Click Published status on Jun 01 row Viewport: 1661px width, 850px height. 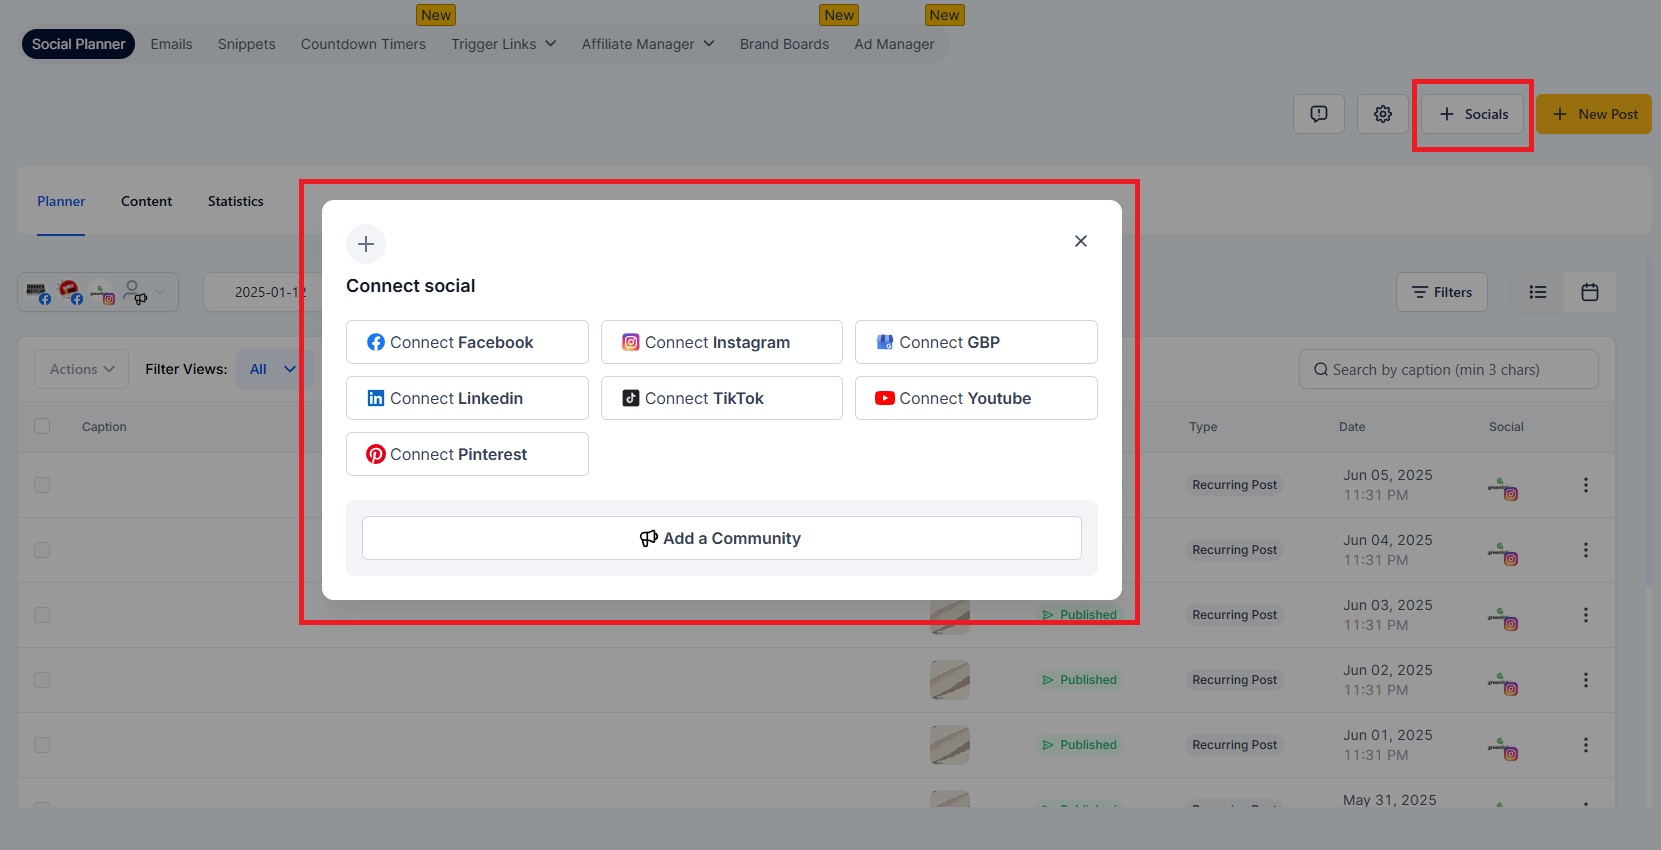point(1079,745)
